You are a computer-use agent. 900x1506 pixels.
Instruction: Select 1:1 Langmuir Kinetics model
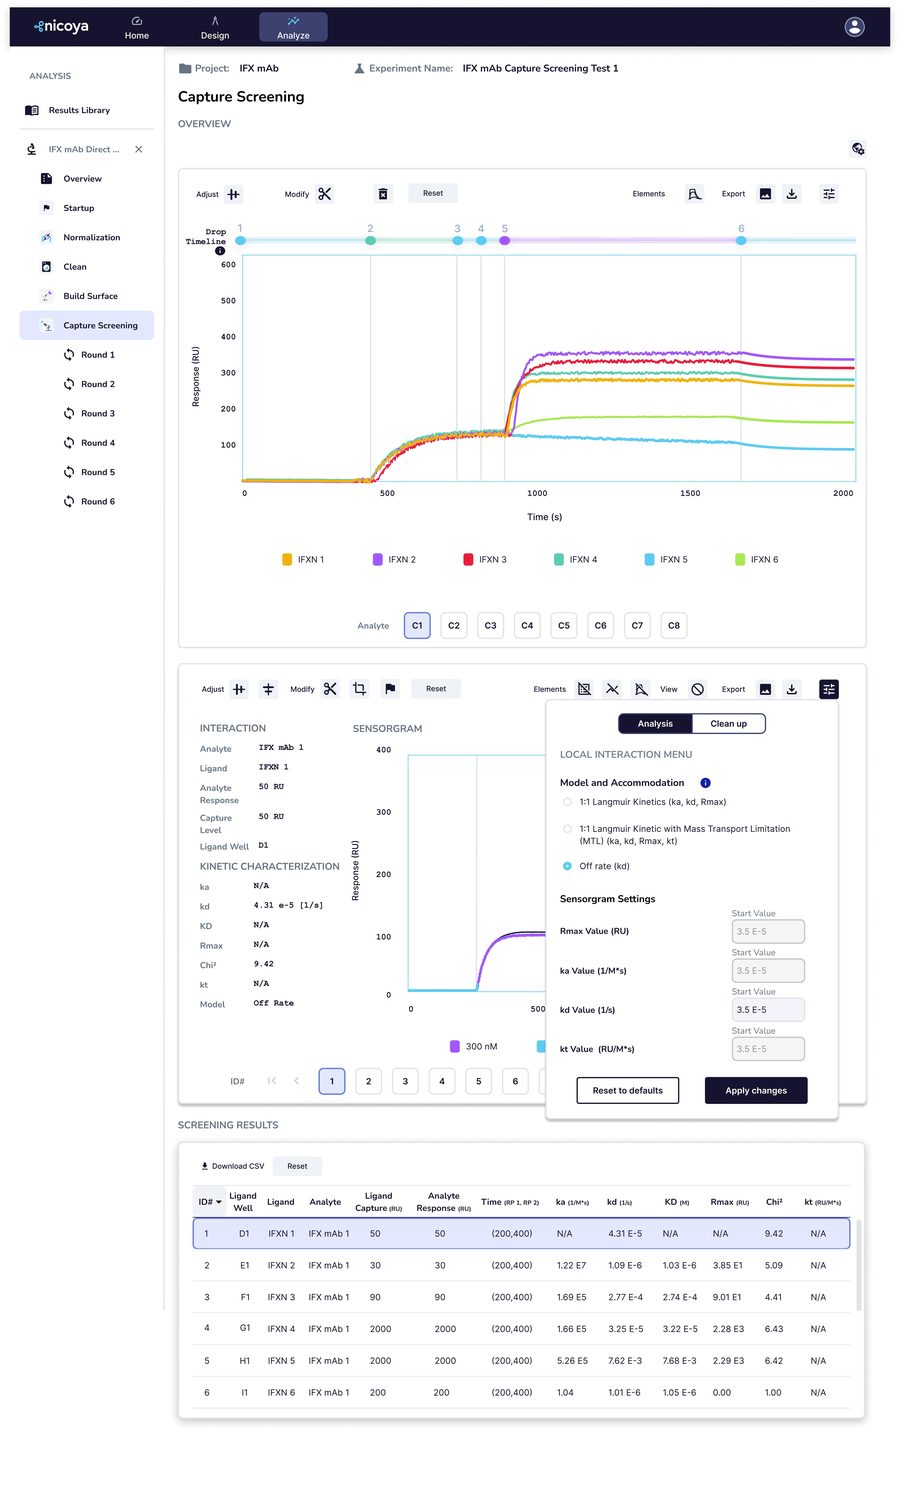pyautogui.click(x=567, y=802)
